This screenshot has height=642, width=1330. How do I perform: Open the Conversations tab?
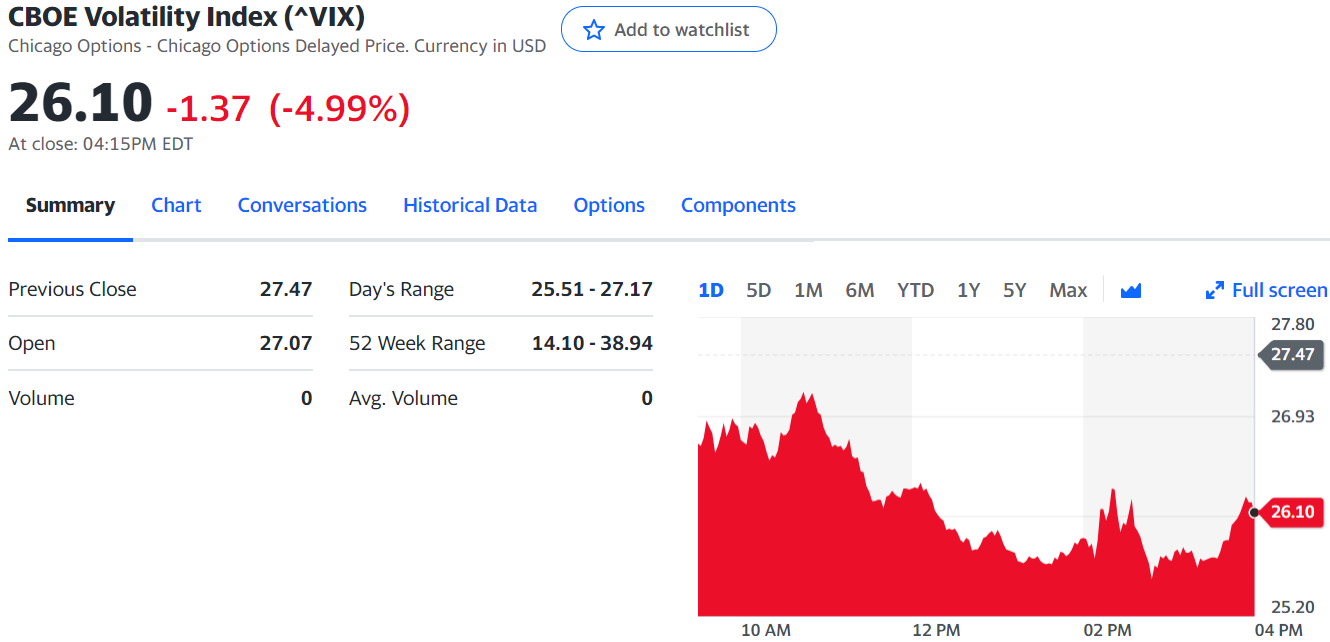tap(302, 205)
